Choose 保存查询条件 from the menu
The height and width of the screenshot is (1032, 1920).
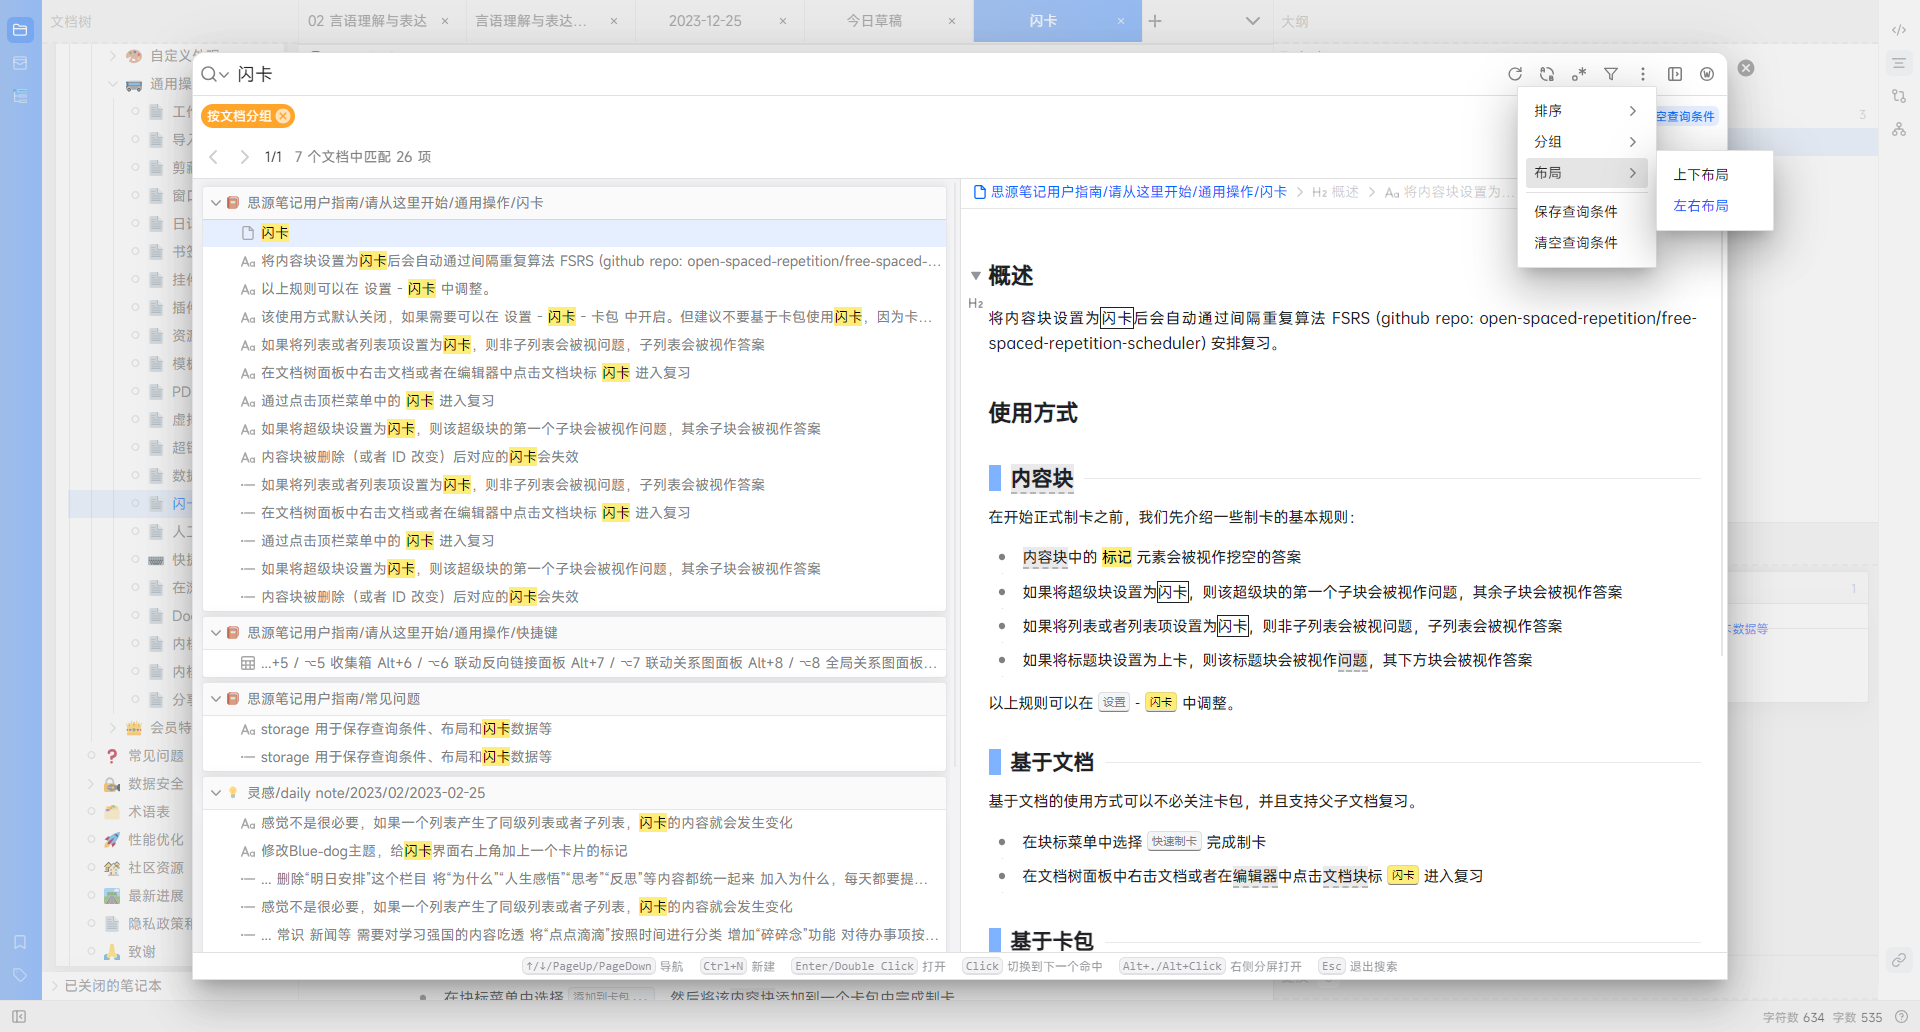point(1576,212)
